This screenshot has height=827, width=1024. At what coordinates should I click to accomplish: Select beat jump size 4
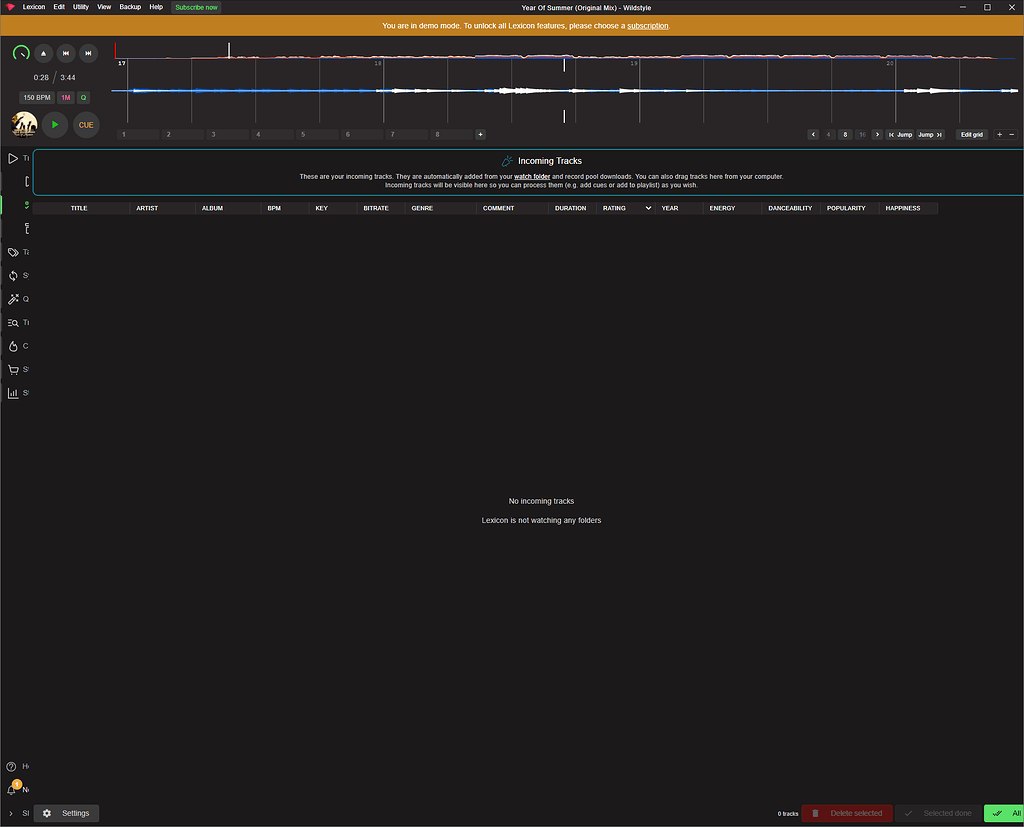828,134
